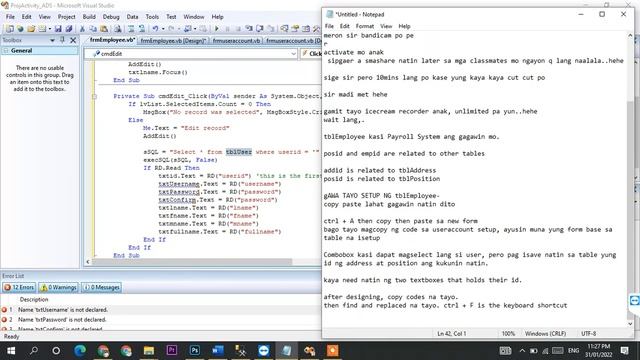Viewport: 640px width, 360px height.
Task: Toggle the 0 Messages filter button
Action: pos(101,287)
